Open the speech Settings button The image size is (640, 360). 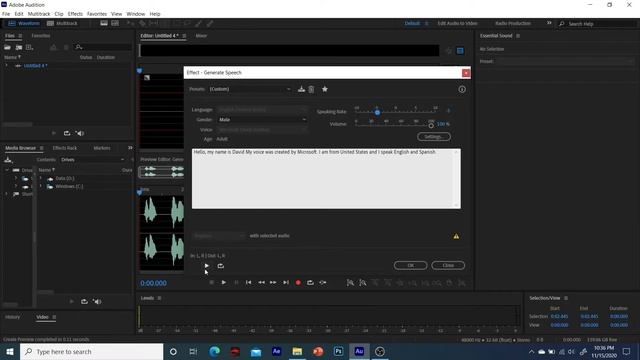[434, 136]
